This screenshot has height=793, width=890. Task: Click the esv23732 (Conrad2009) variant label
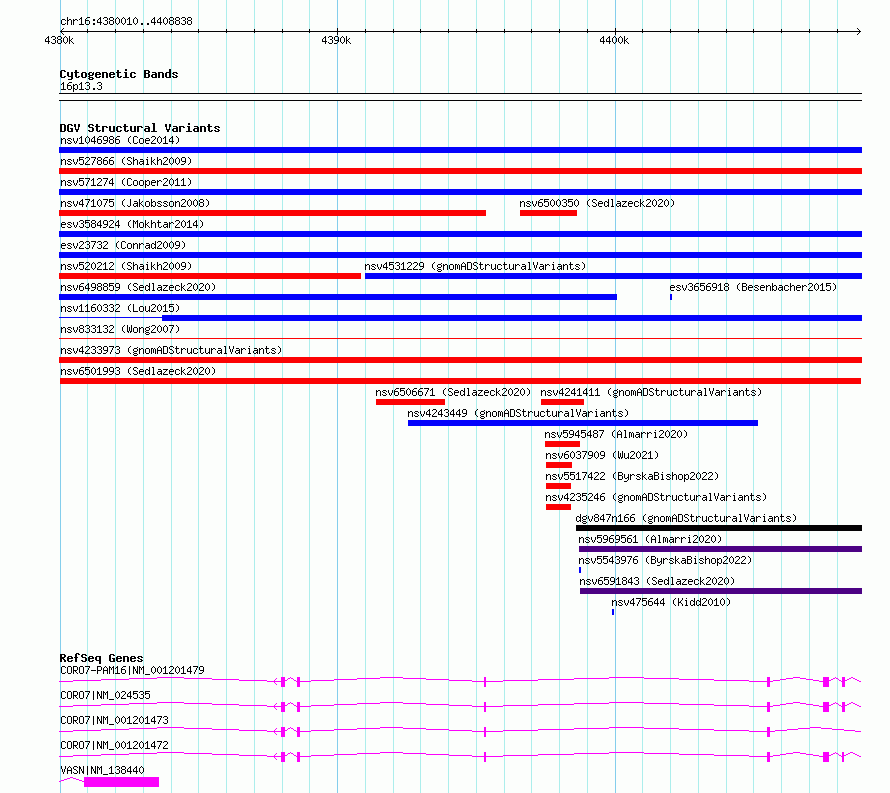coord(123,245)
